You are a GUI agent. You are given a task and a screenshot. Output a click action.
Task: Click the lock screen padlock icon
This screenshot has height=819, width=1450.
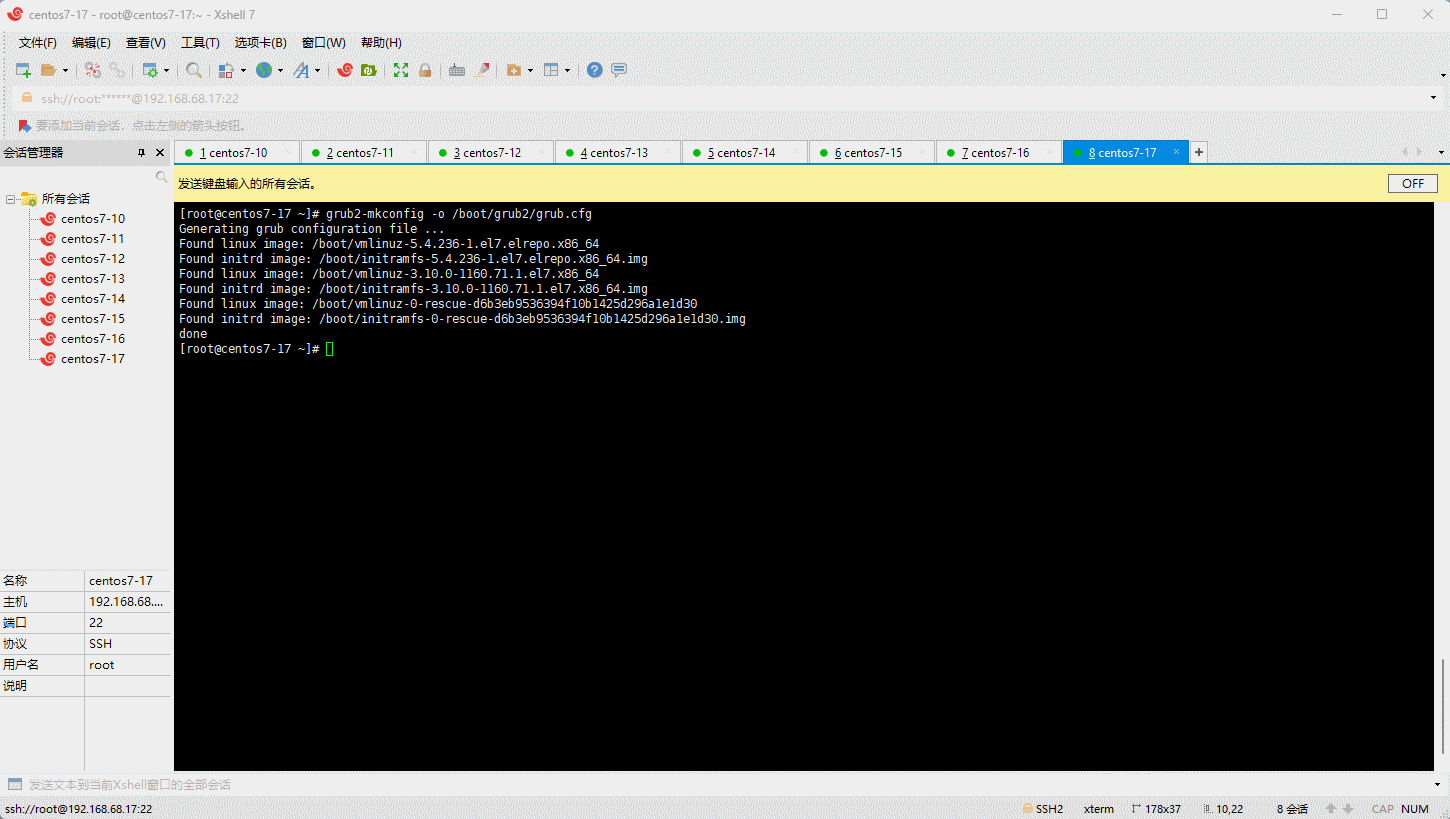(x=425, y=70)
